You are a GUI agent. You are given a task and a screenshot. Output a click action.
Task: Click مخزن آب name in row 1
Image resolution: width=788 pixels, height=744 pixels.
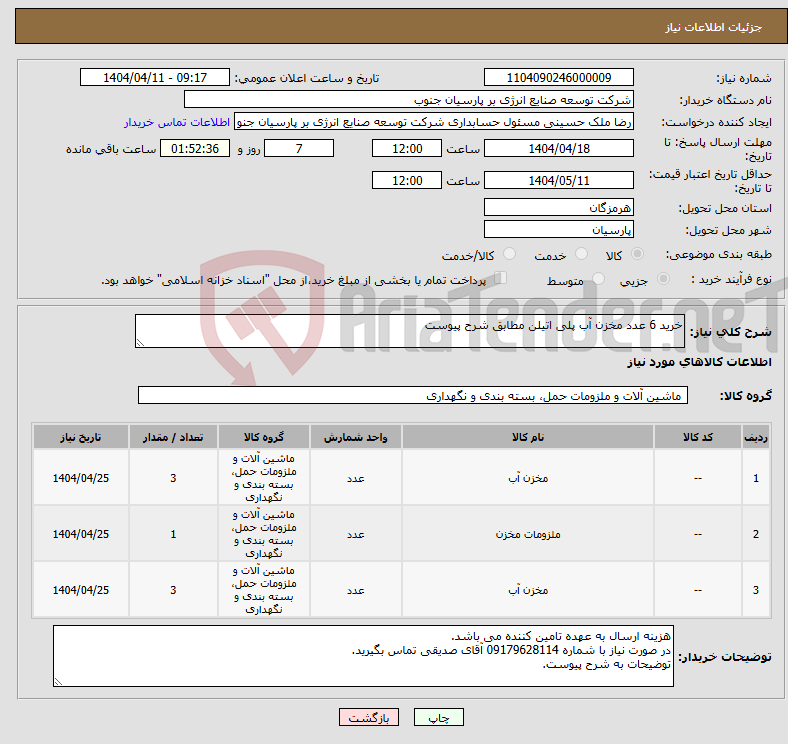coord(528,478)
